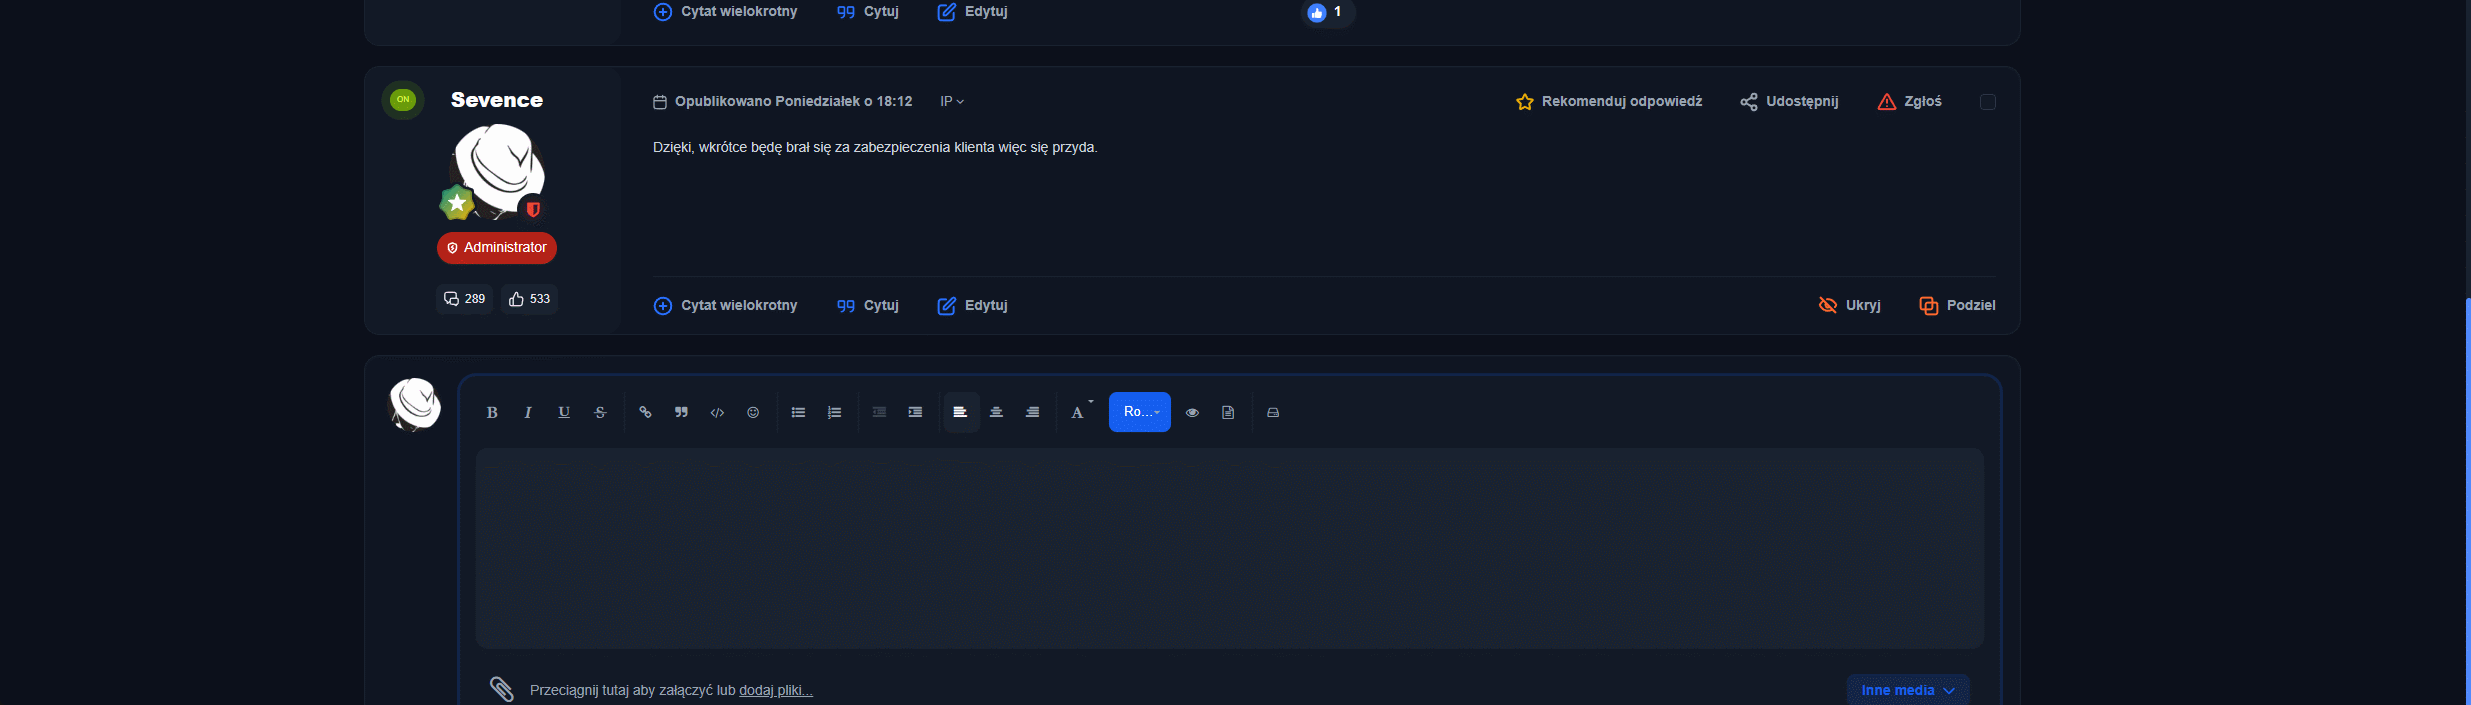This screenshot has width=2471, height=705.
Task: Click Edytuj in the topmost post
Action: [x=972, y=12]
